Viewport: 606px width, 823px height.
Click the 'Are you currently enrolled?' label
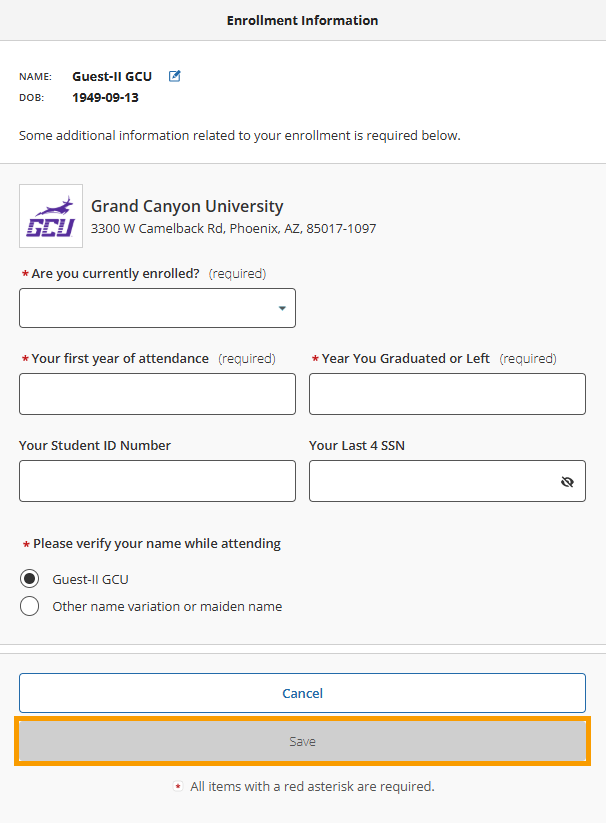click(115, 273)
